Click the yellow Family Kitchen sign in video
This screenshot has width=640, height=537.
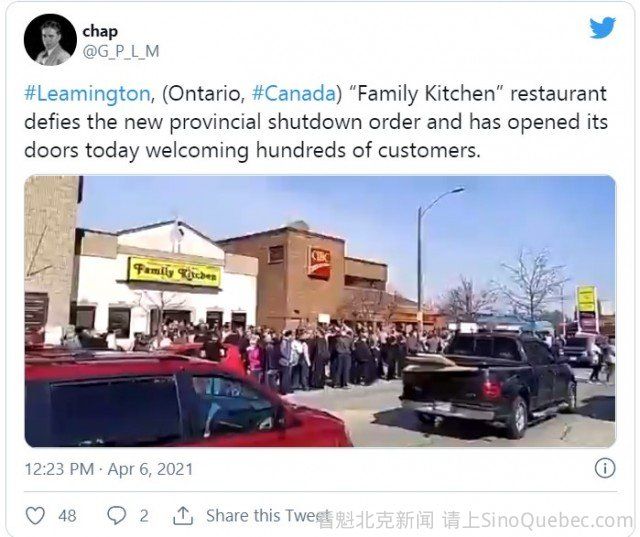tap(174, 271)
